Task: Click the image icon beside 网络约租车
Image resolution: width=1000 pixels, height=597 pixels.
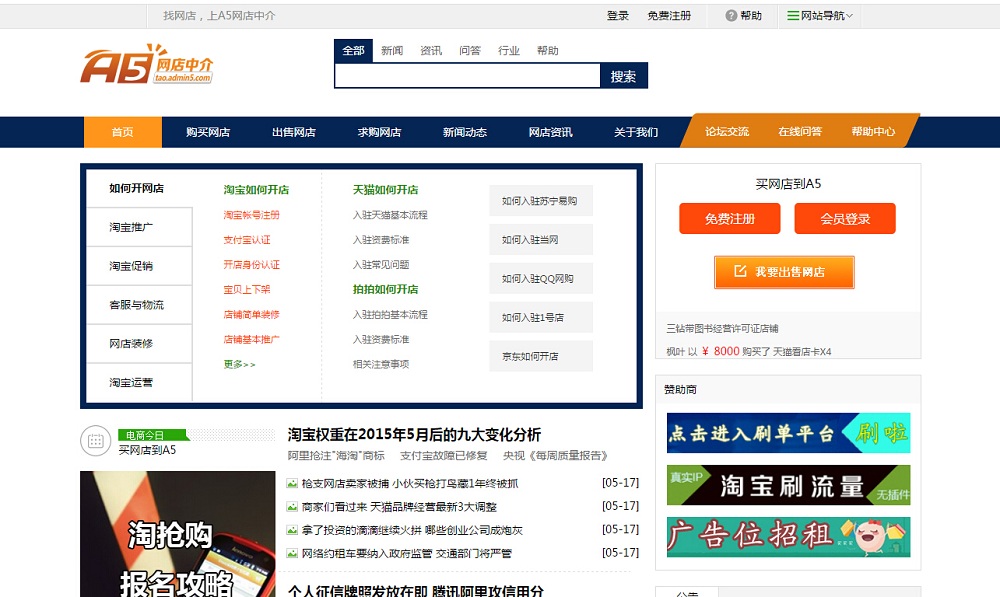Action: [x=292, y=554]
